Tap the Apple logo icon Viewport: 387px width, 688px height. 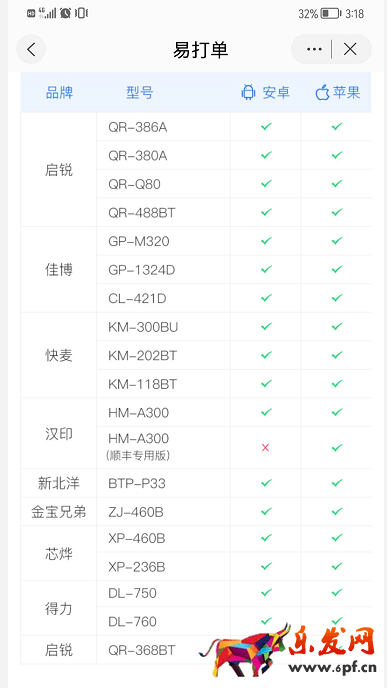pyautogui.click(x=322, y=93)
